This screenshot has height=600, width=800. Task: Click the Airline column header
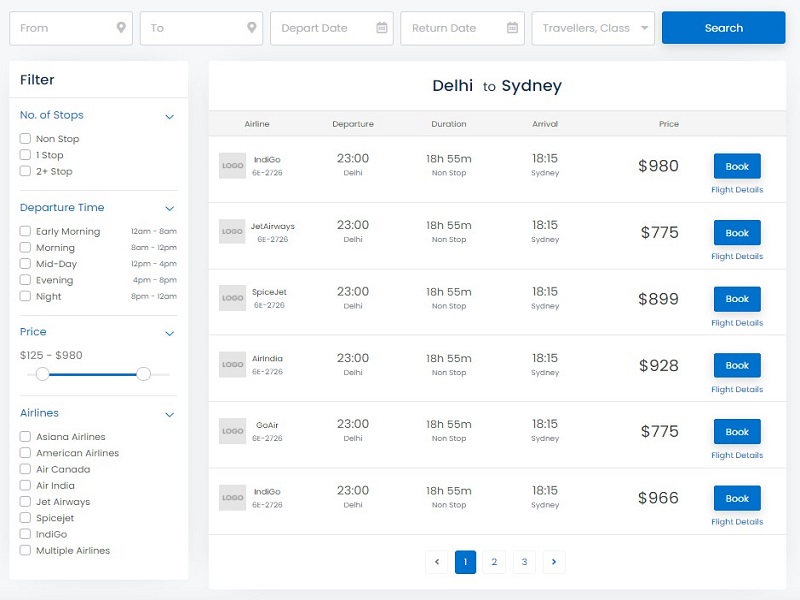(257, 124)
